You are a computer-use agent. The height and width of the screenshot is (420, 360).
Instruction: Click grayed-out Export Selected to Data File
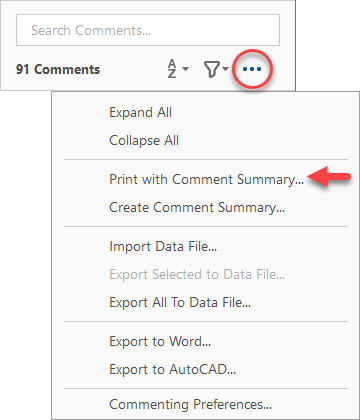click(206, 274)
